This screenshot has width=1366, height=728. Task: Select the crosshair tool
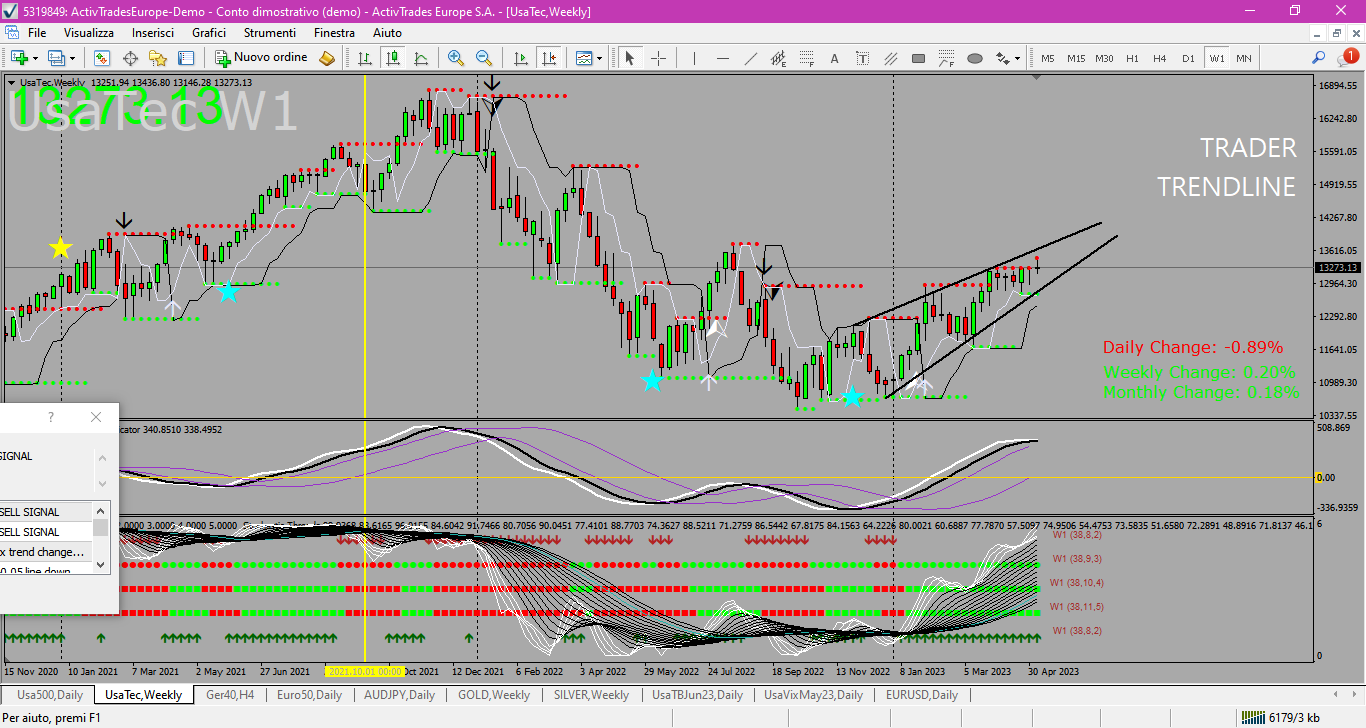pyautogui.click(x=658, y=58)
